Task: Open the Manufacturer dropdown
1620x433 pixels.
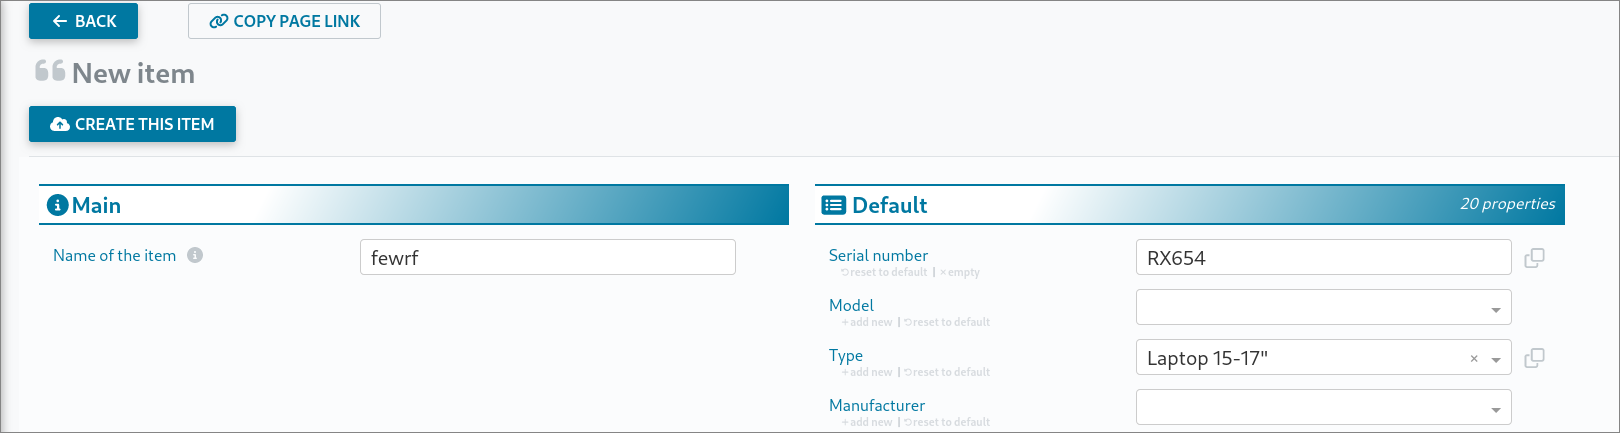Action: tap(1323, 407)
